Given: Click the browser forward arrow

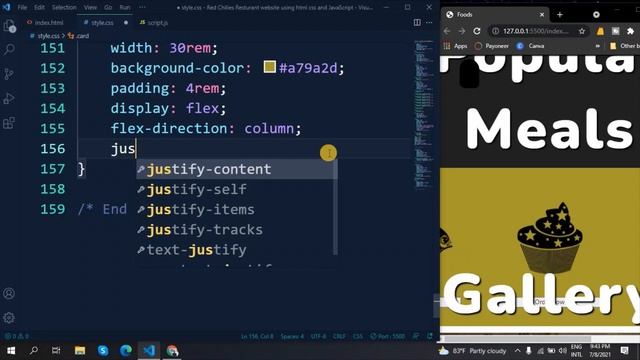Looking at the screenshot, I should [x=462, y=31].
